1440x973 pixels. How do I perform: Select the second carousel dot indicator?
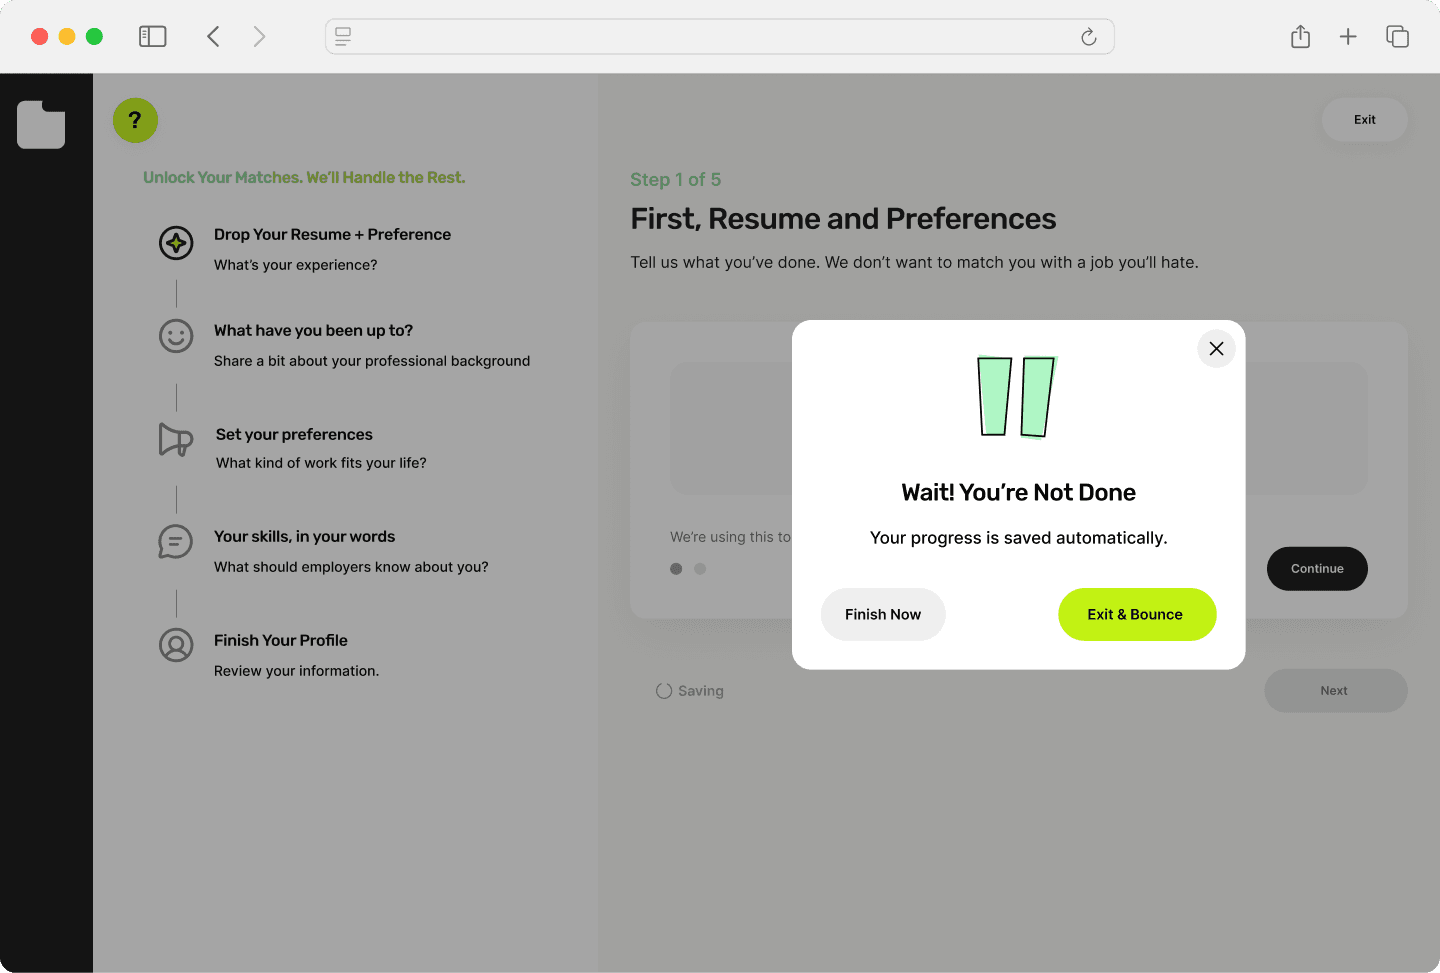coord(700,569)
